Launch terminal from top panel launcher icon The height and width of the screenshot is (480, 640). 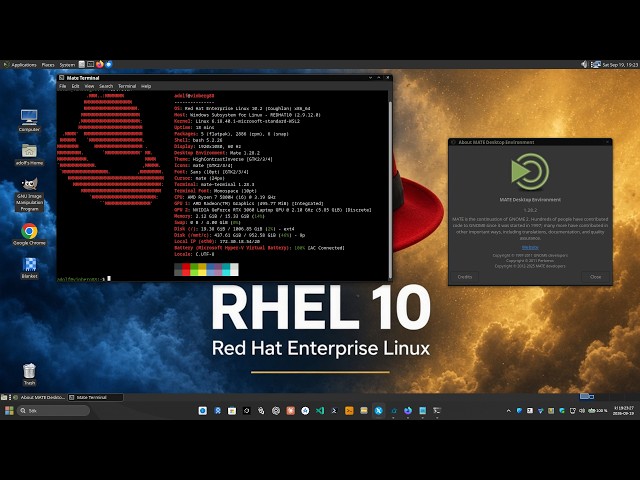(x=91, y=64)
